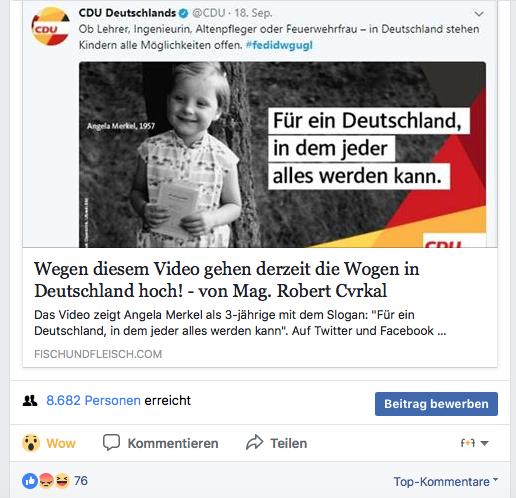
Task: Open the 8.682 Personen reached link
Action: click(x=93, y=400)
